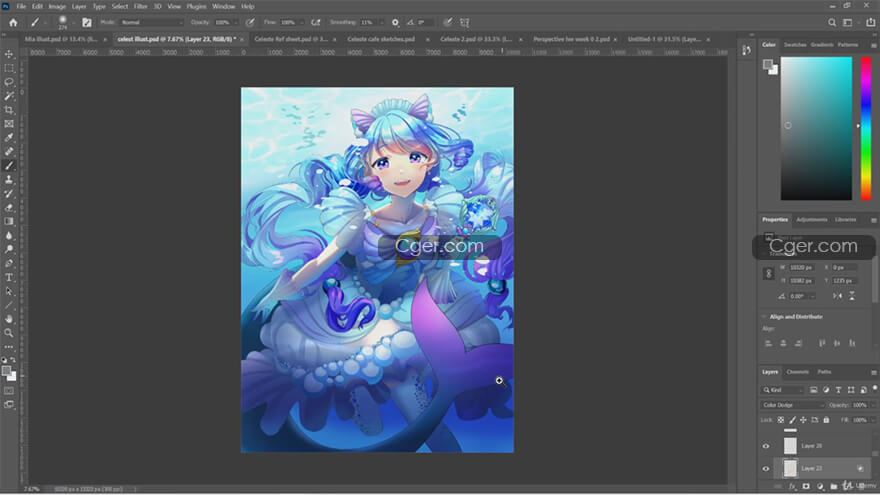
Task: Click inside the color picker field
Action: point(816,128)
